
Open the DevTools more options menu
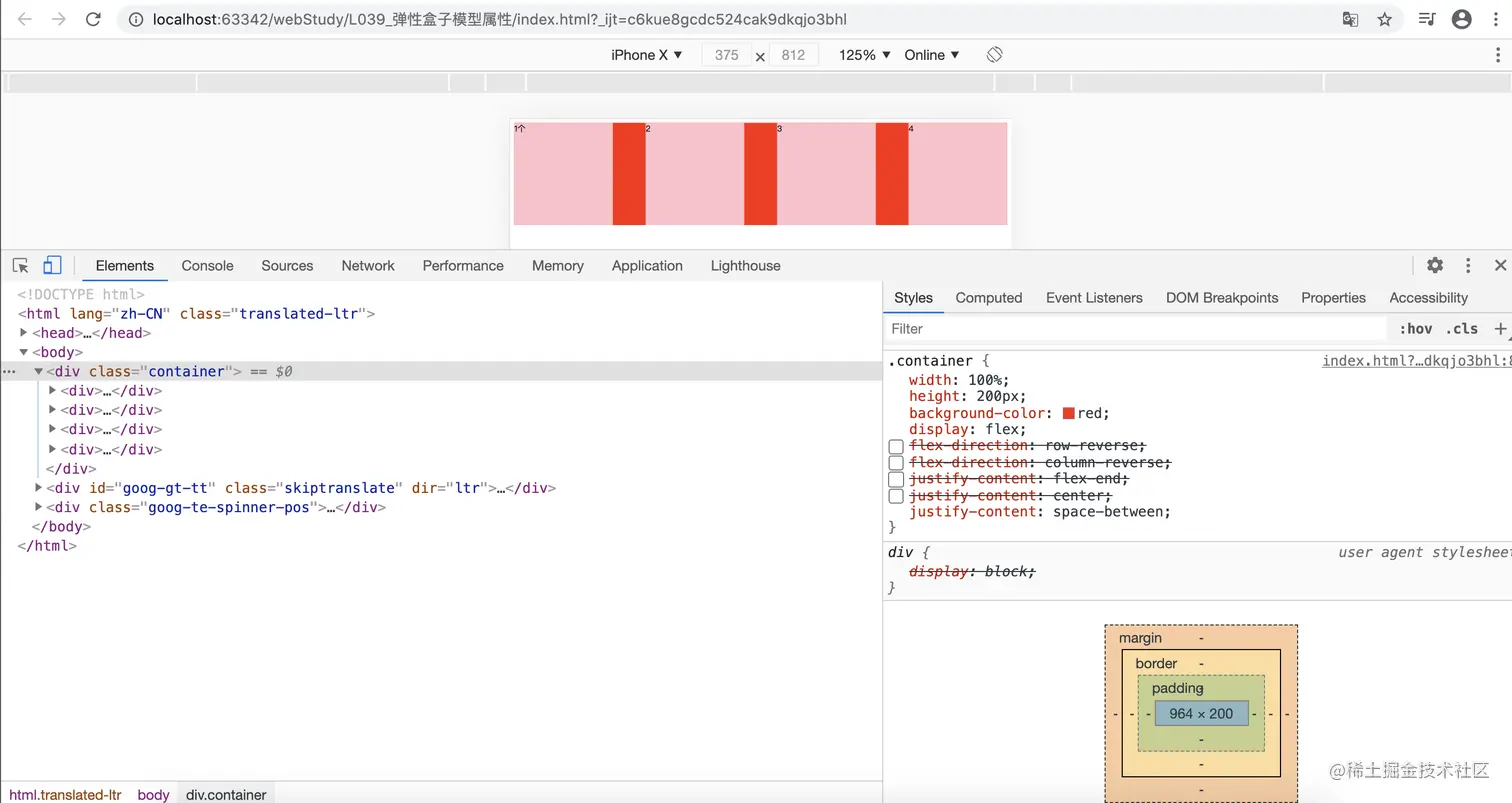(1468, 265)
